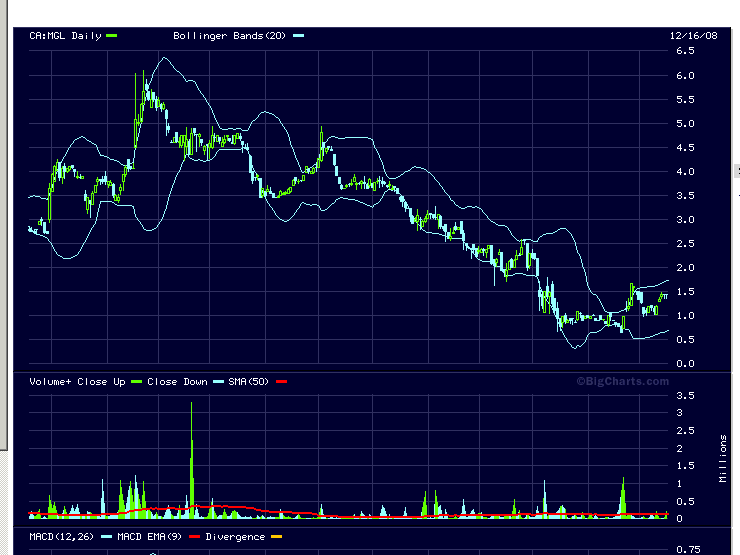Click the Close Down legend label

coord(177,382)
